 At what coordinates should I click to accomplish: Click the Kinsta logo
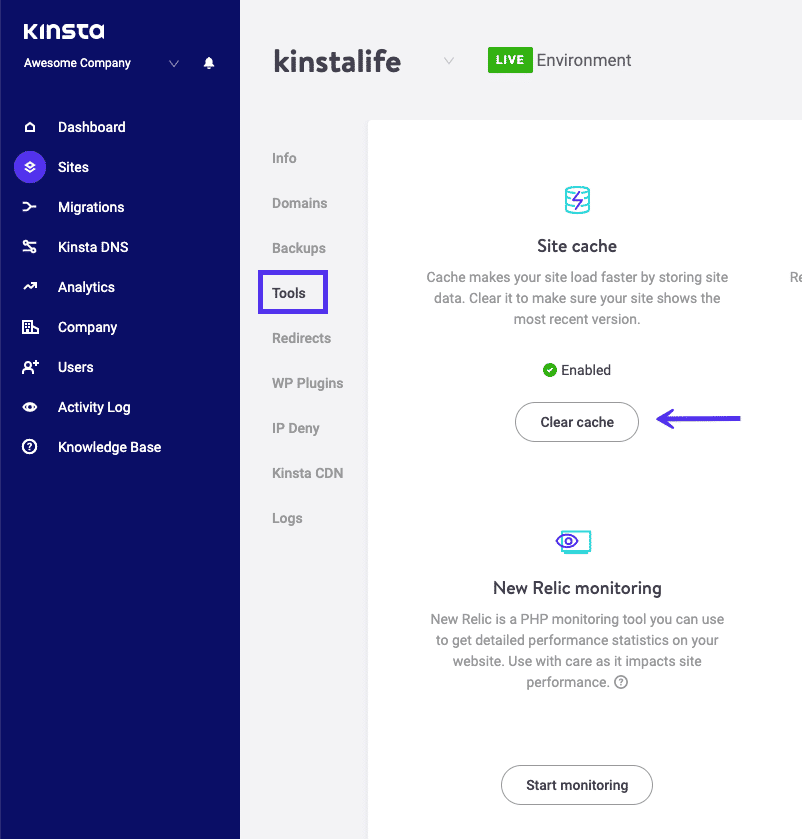pos(64,30)
